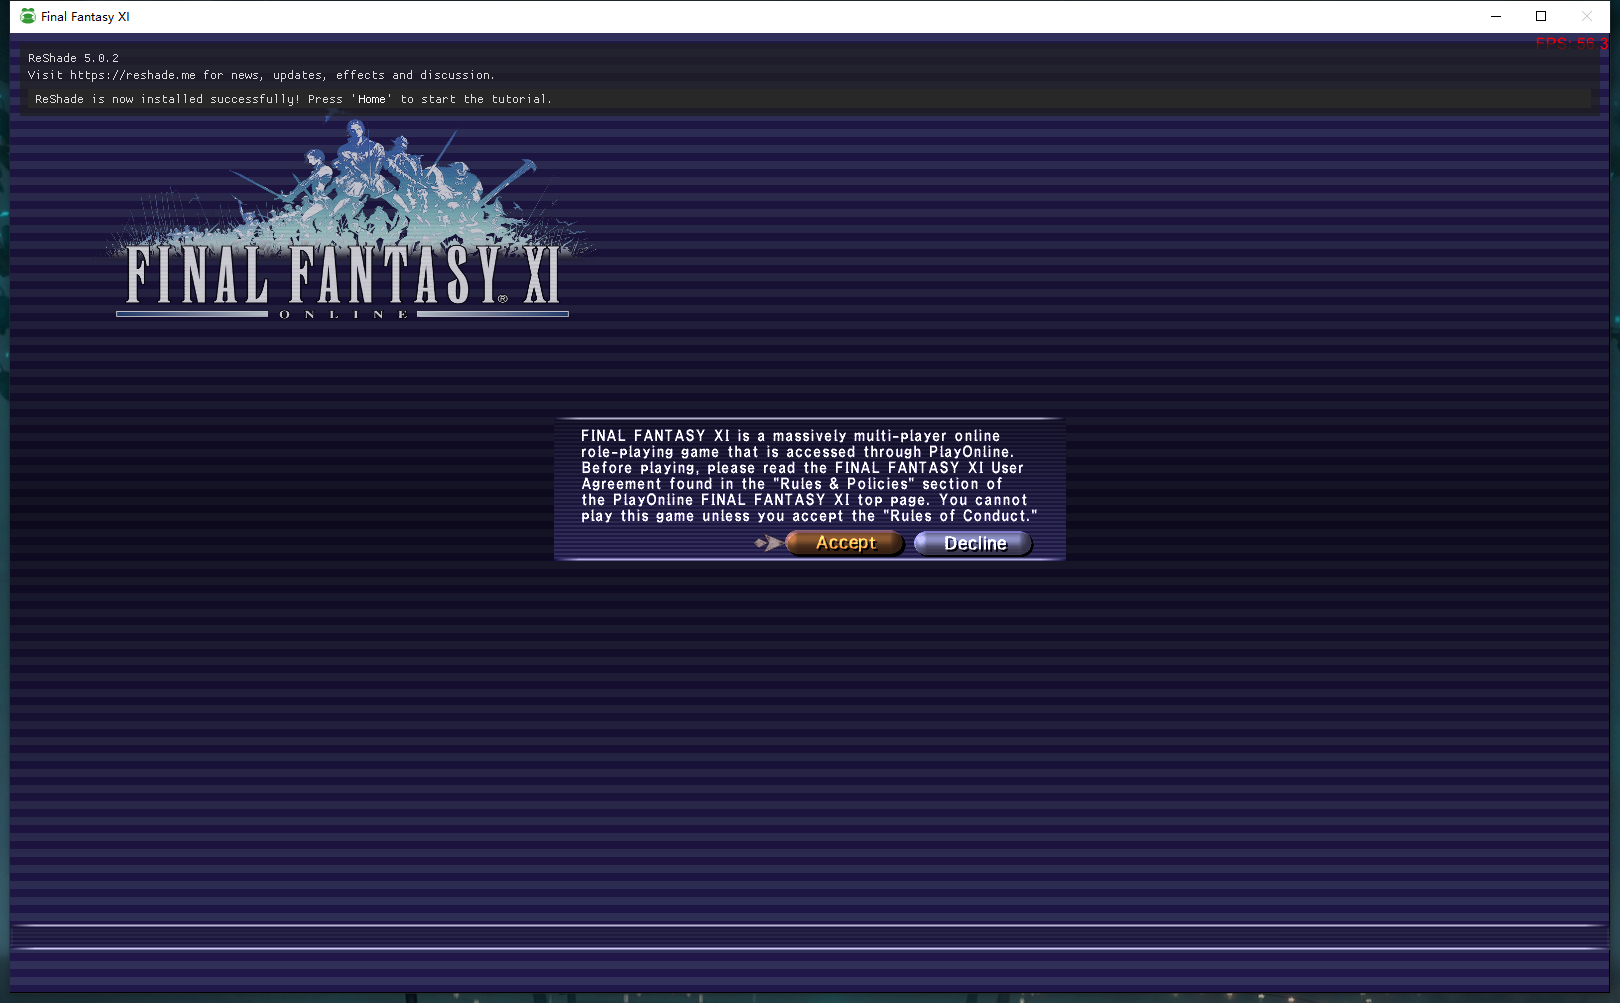Click the Accept button

845,543
